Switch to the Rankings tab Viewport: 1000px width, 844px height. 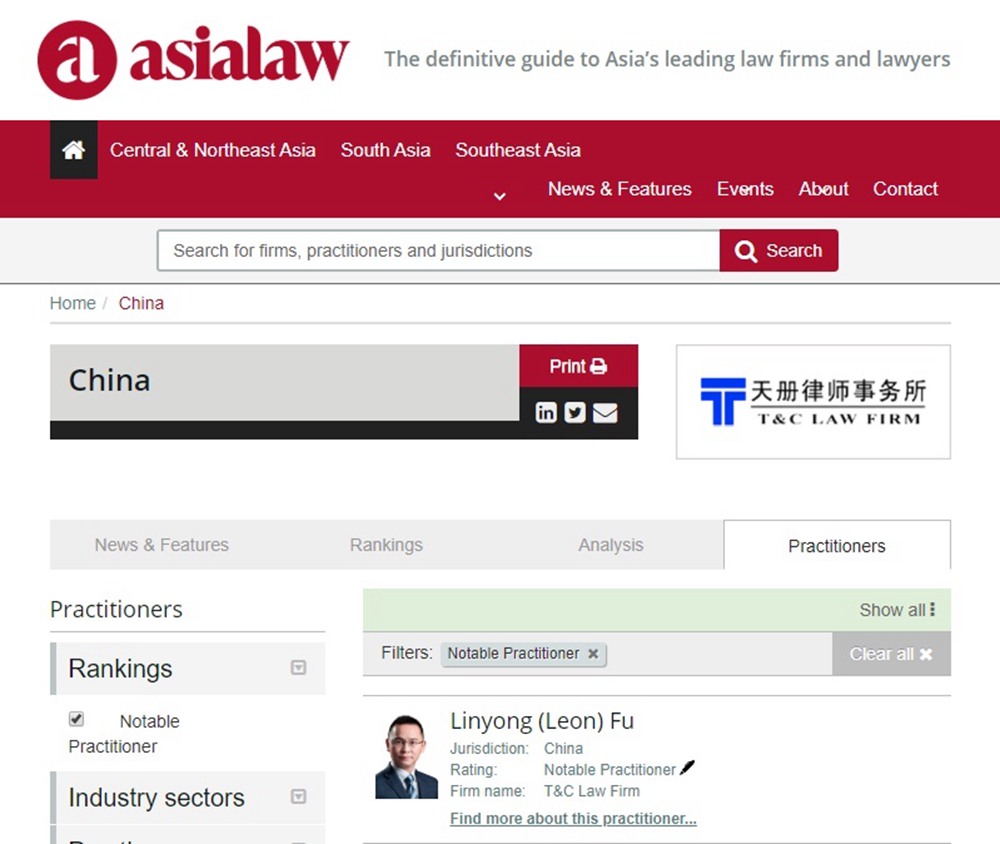[386, 545]
